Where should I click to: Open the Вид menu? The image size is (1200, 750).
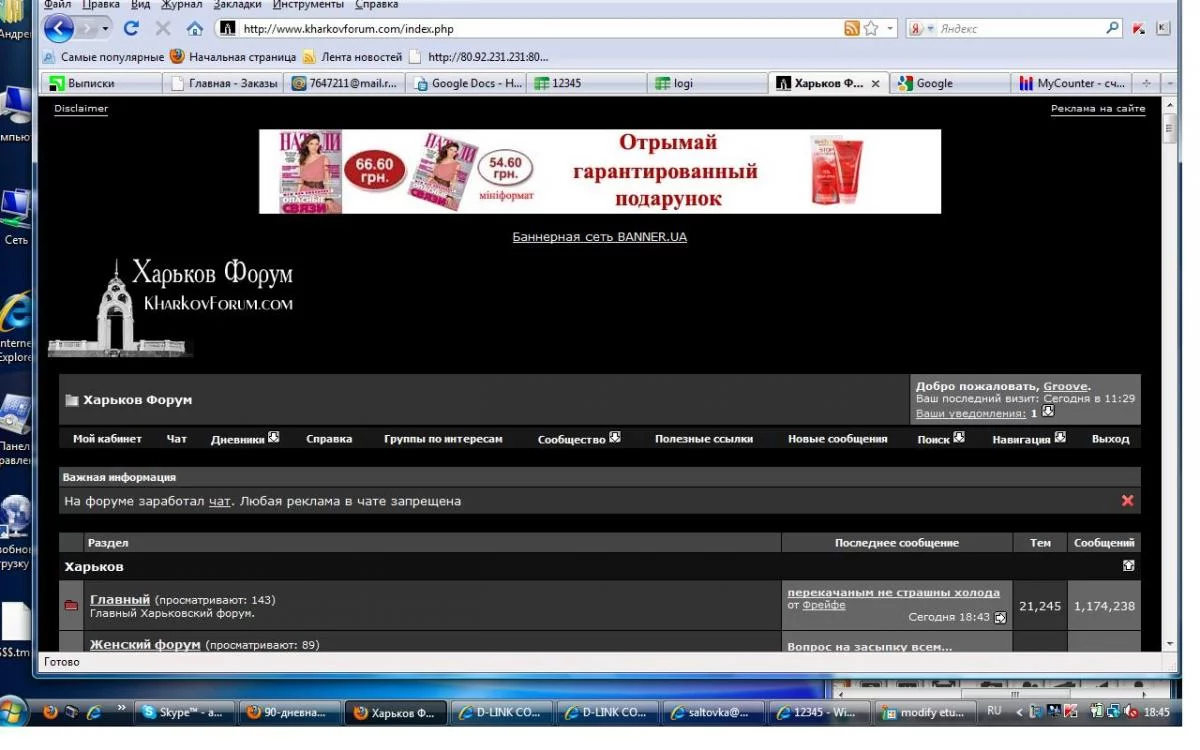click(x=140, y=5)
